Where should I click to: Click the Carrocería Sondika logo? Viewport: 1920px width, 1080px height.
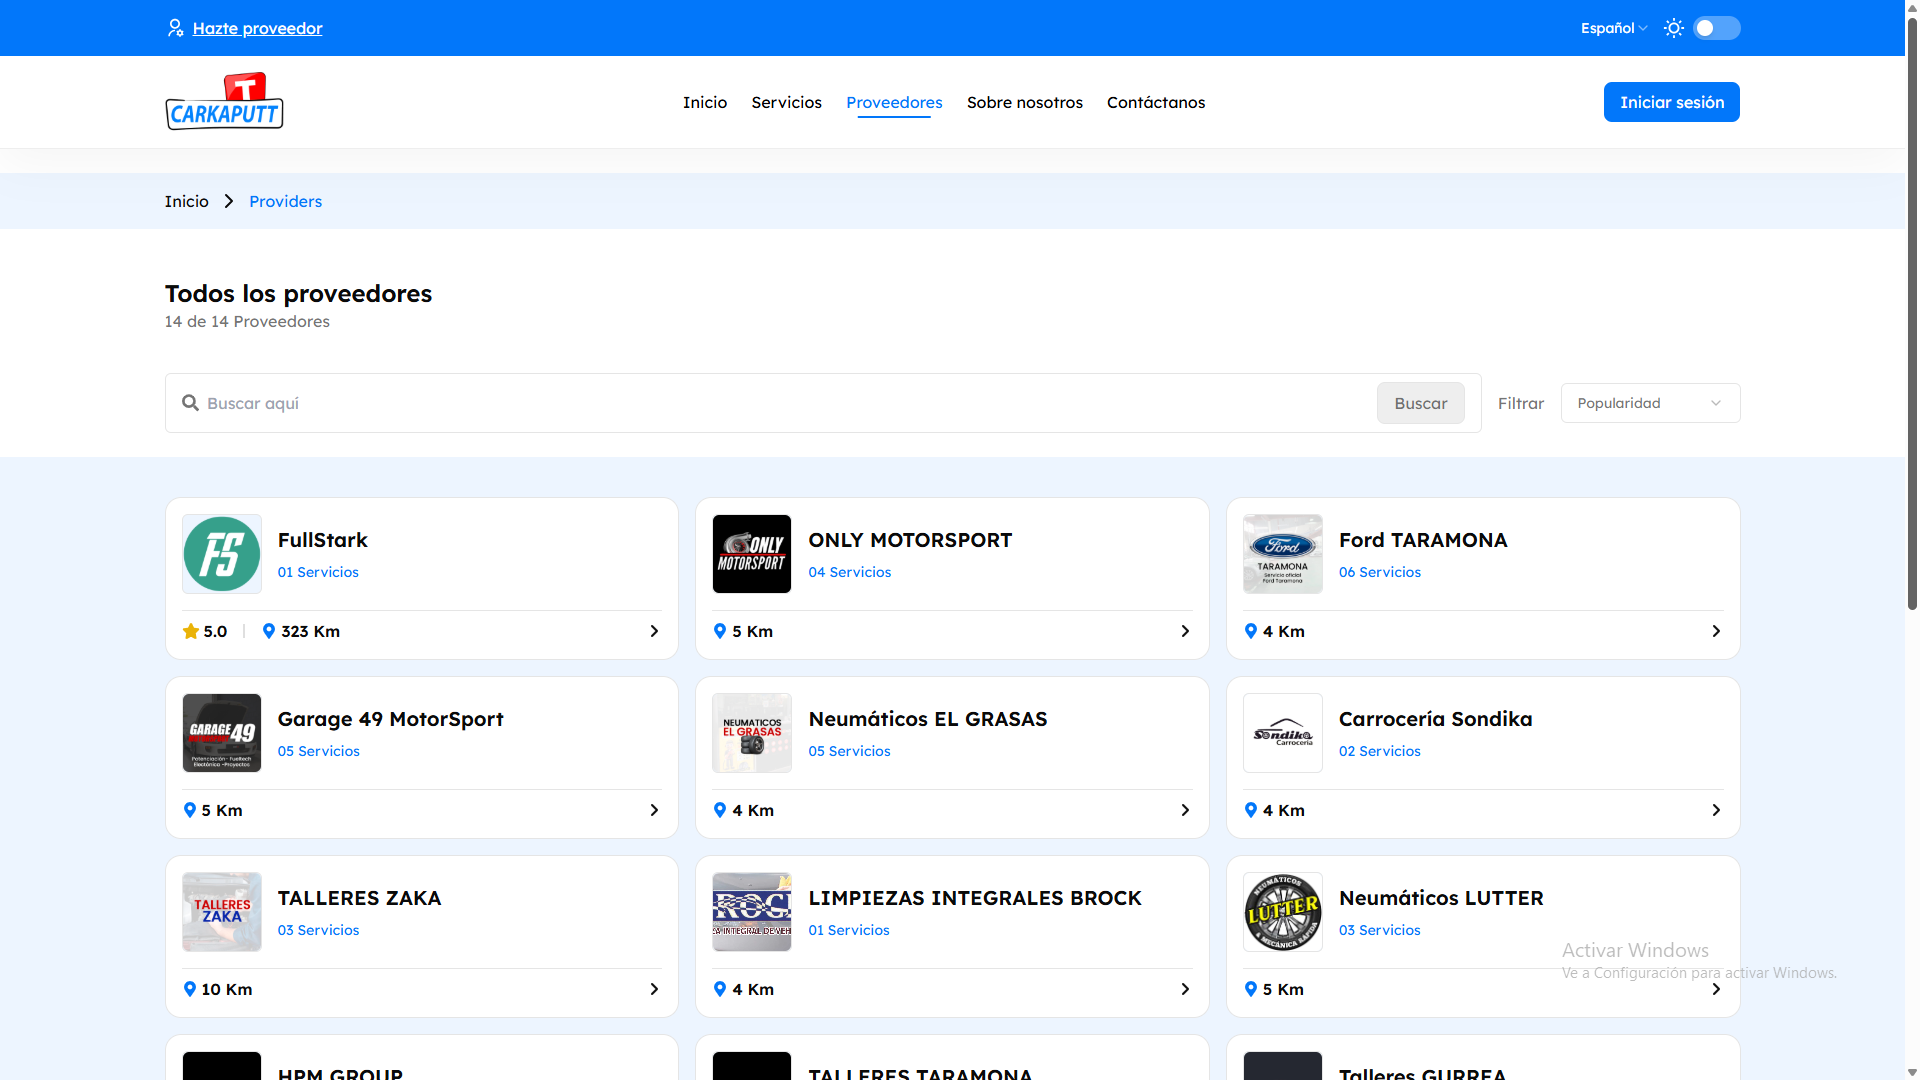[x=1283, y=733]
